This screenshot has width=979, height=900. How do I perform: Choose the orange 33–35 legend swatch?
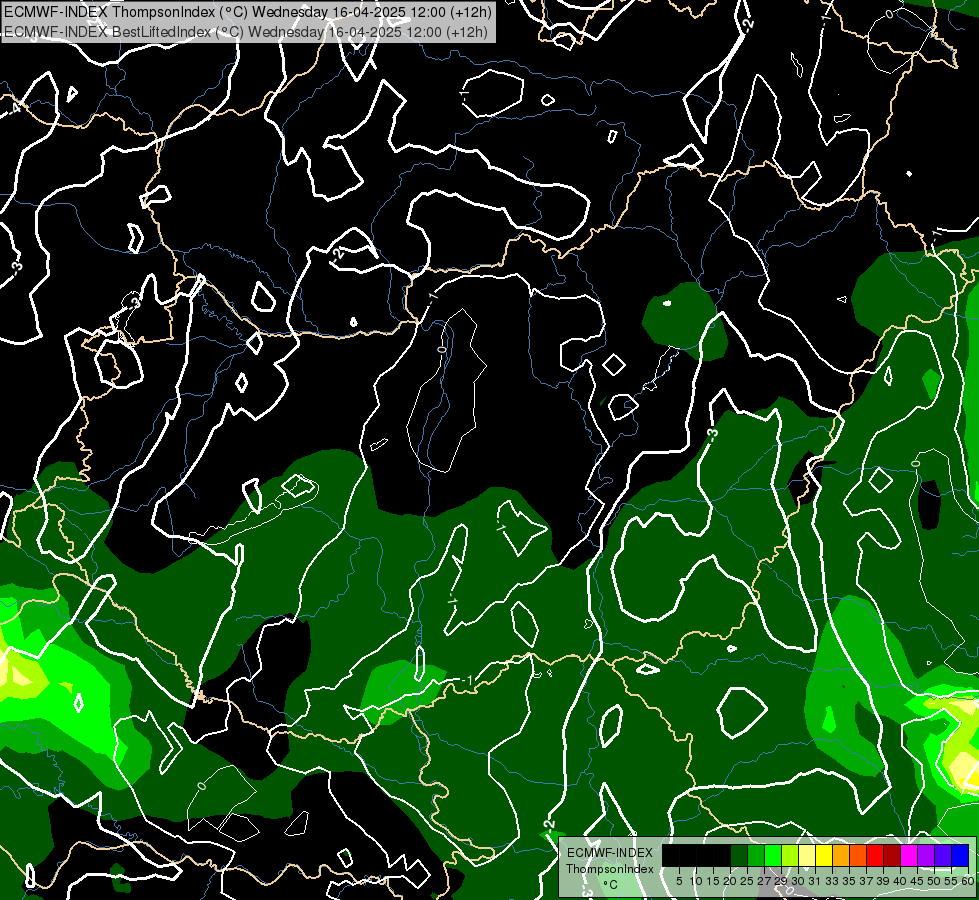pyautogui.click(x=841, y=855)
